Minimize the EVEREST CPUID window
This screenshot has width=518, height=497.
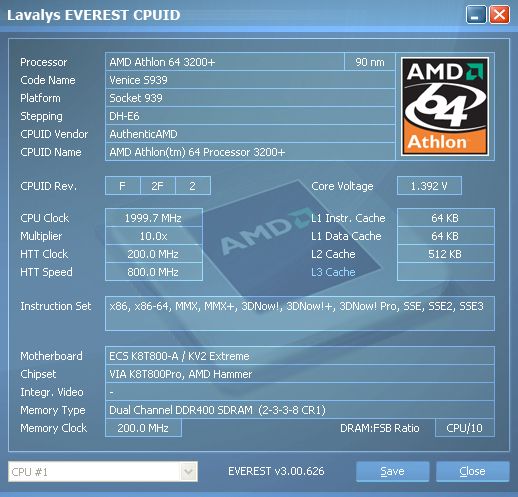476,15
